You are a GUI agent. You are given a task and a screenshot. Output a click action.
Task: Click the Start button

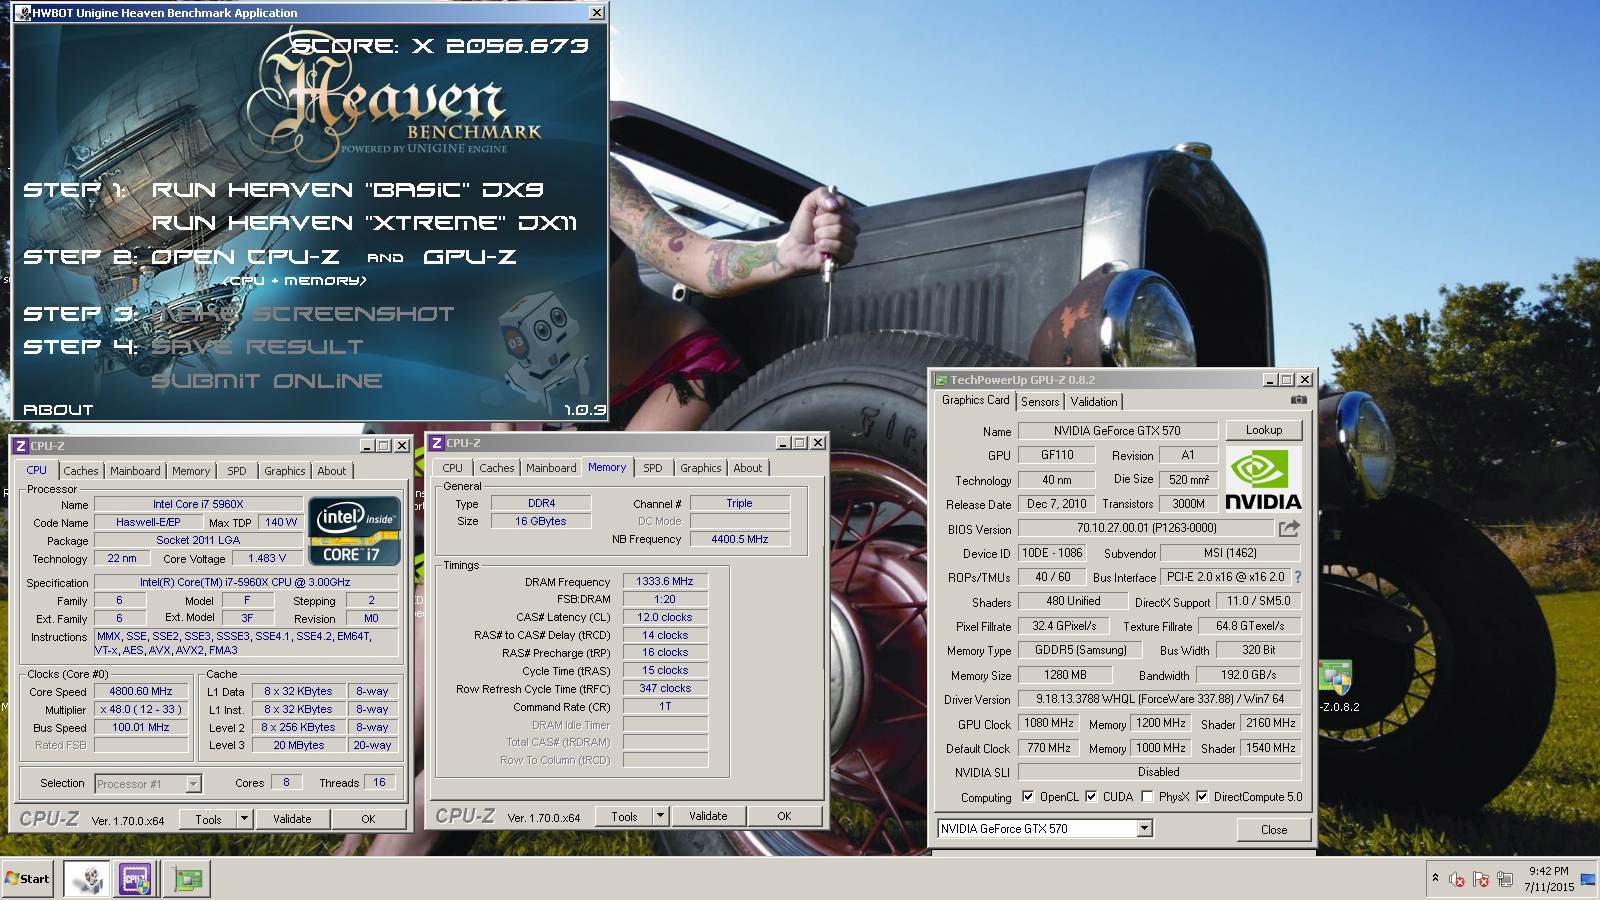coord(27,879)
